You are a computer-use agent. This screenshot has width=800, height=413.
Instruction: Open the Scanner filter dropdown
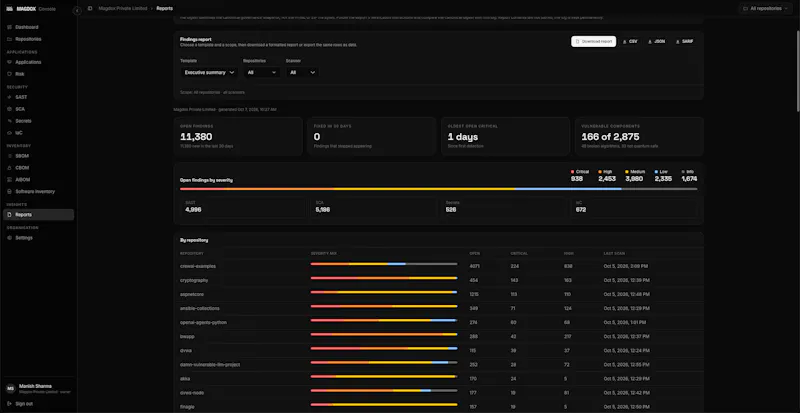(303, 72)
